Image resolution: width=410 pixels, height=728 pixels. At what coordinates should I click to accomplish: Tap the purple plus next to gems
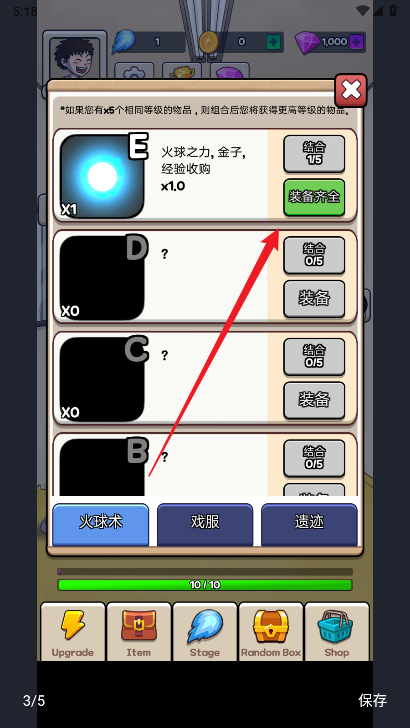pyautogui.click(x=356, y=42)
